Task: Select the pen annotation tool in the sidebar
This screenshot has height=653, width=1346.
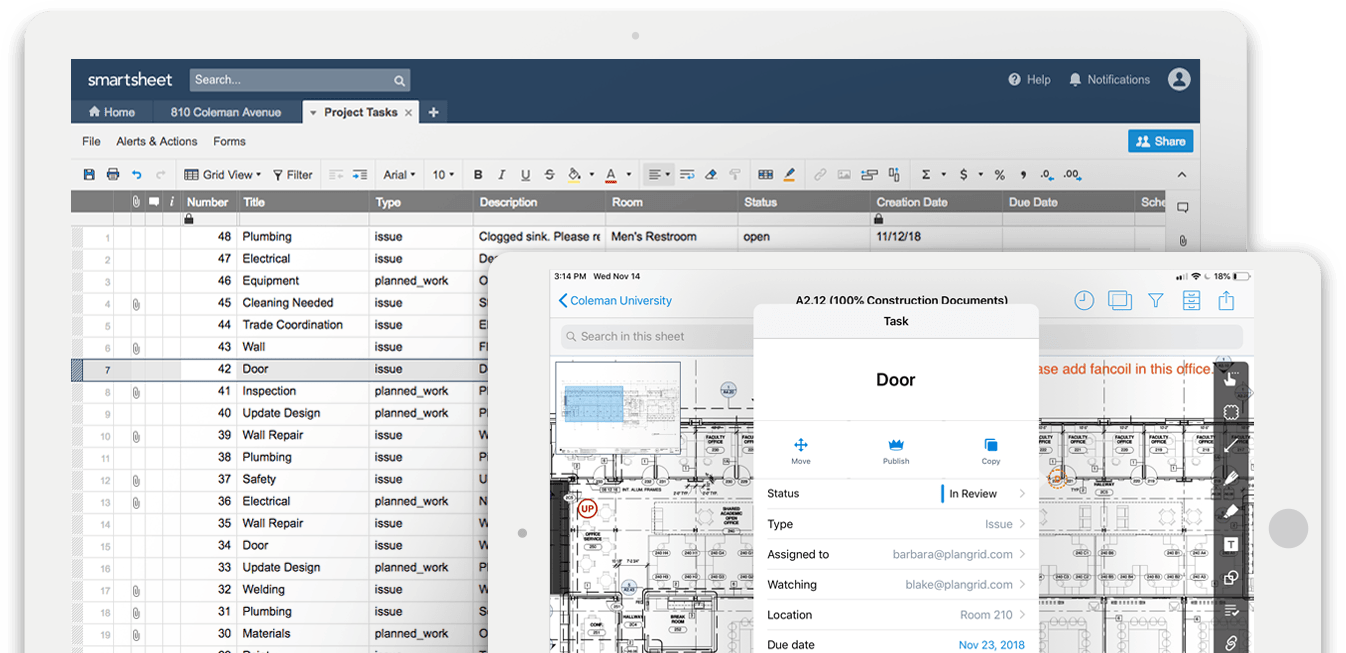Action: (x=1230, y=478)
